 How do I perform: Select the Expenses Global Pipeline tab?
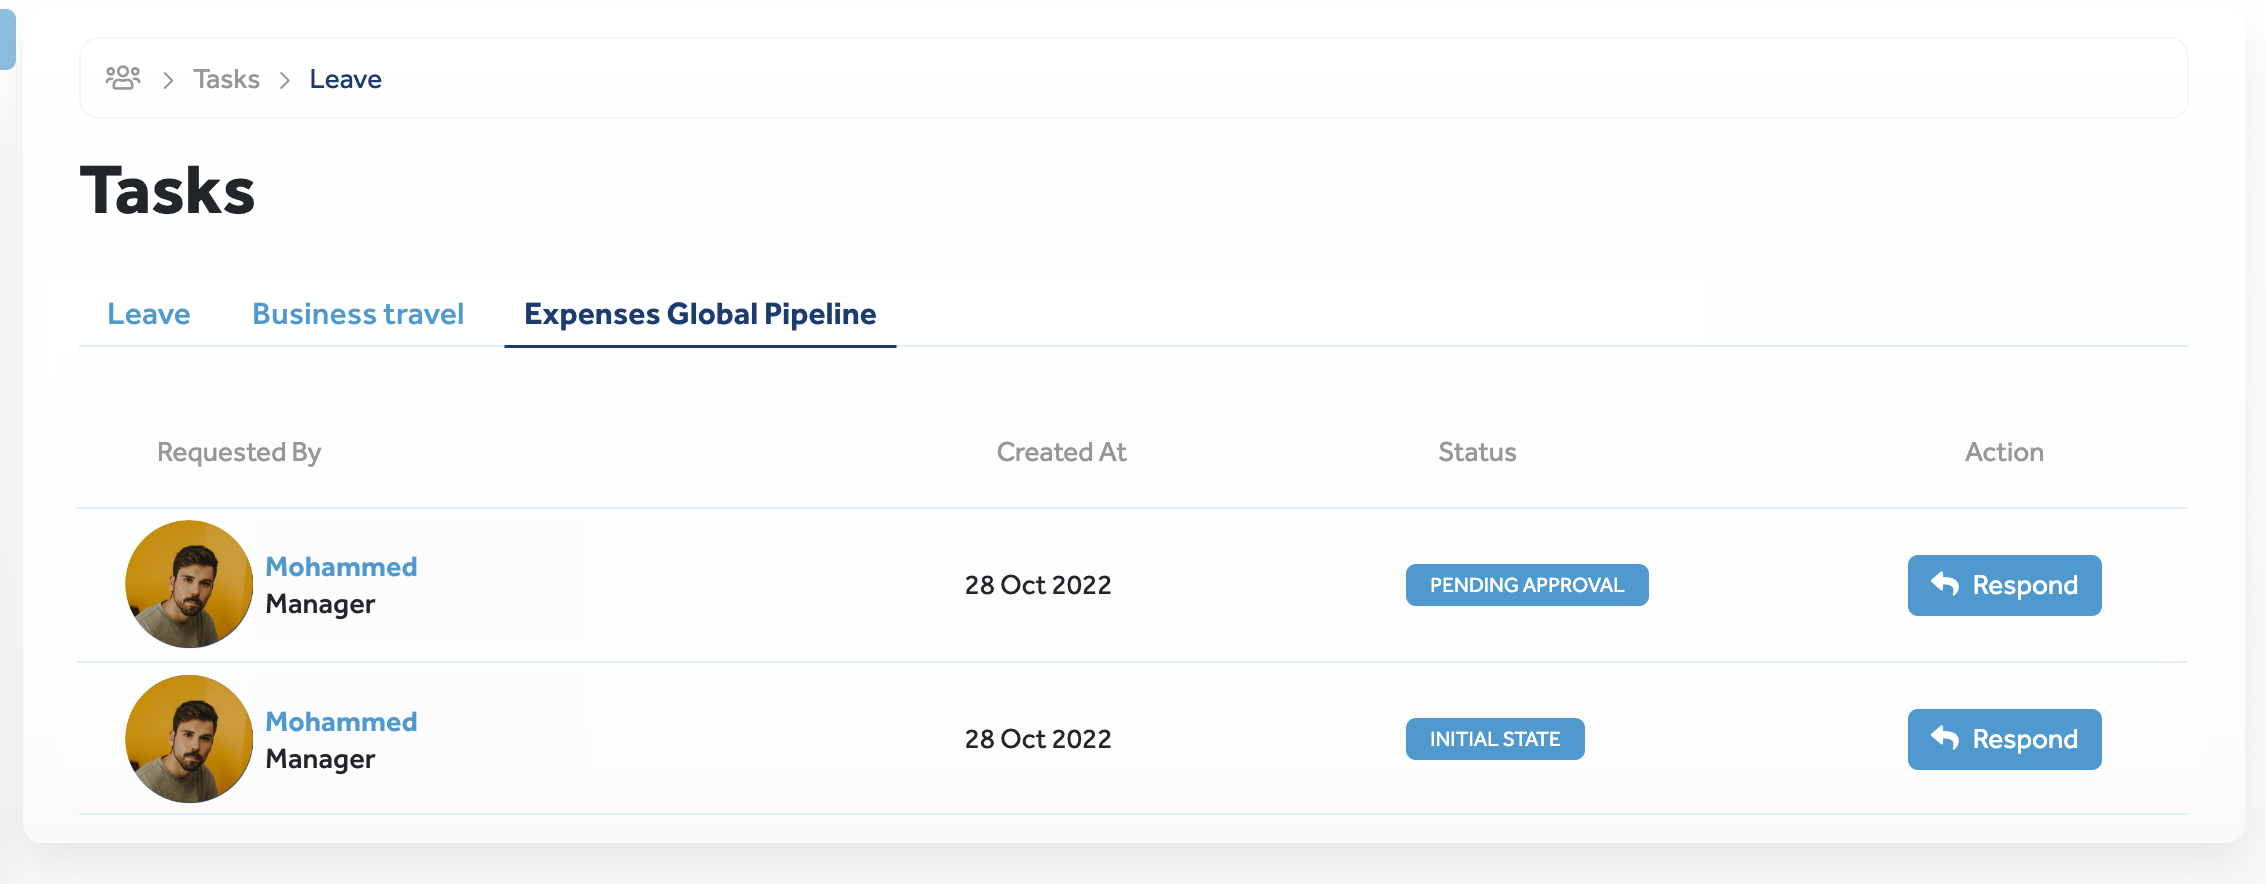[x=700, y=314]
